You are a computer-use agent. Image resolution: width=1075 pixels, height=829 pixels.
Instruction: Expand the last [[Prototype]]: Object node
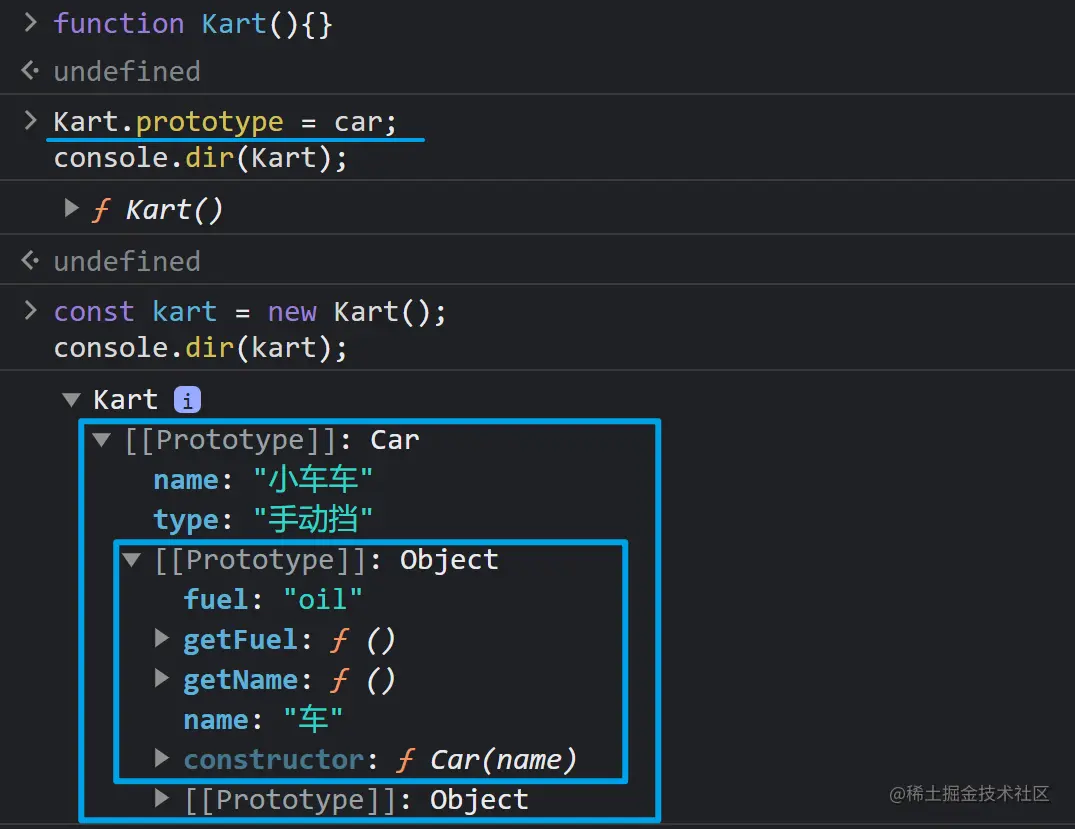(162, 798)
